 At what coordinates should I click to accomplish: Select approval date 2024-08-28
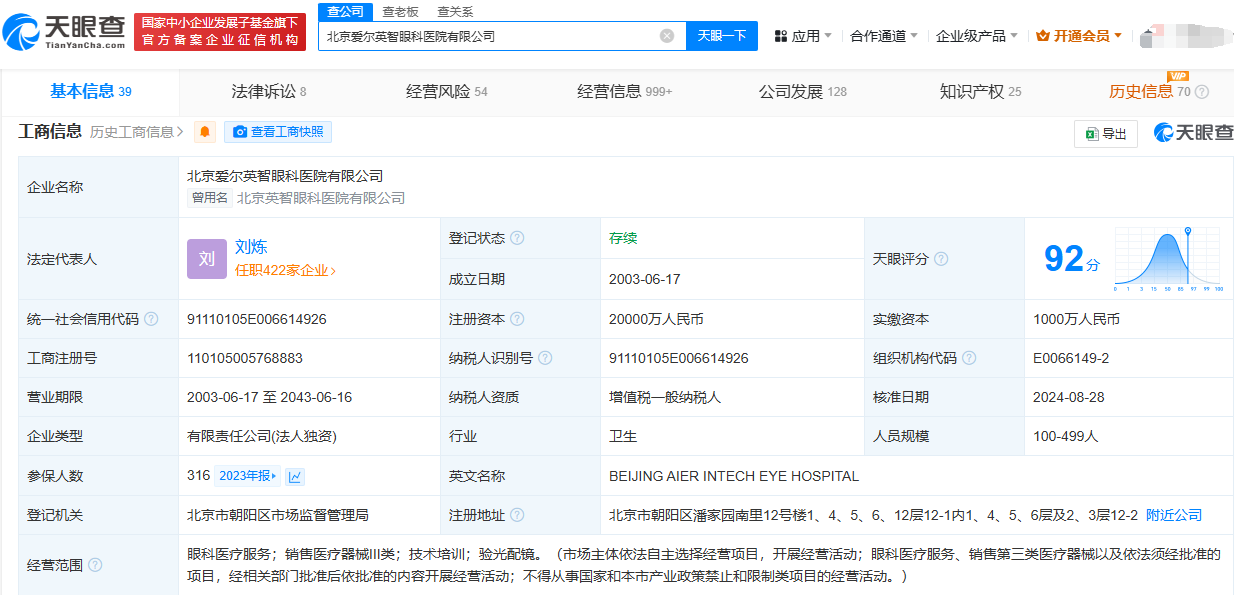tap(1069, 397)
